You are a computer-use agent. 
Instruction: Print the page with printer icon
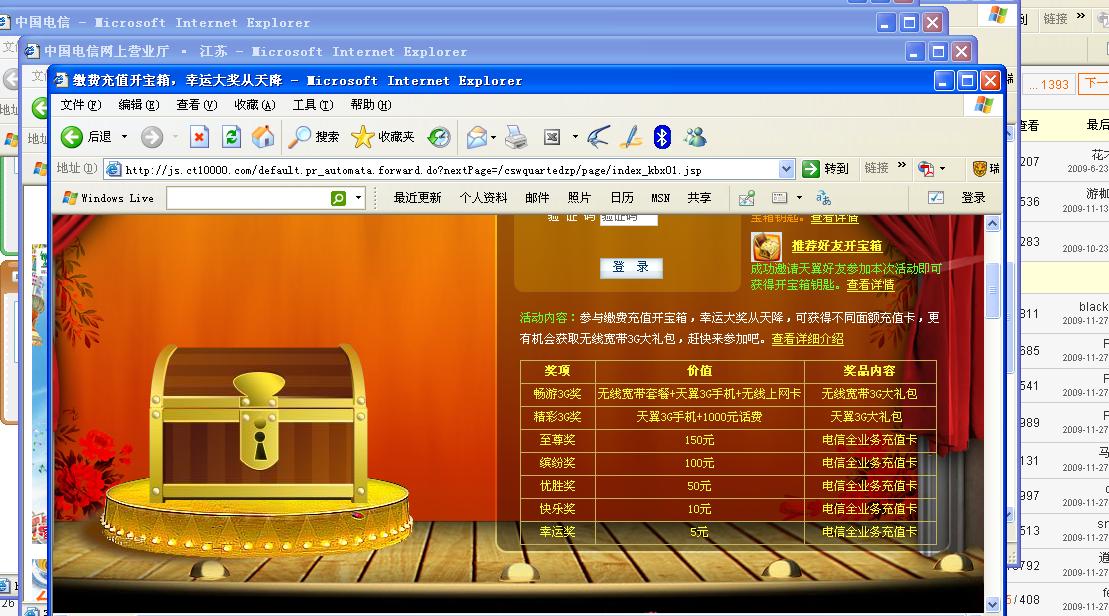pyautogui.click(x=516, y=136)
